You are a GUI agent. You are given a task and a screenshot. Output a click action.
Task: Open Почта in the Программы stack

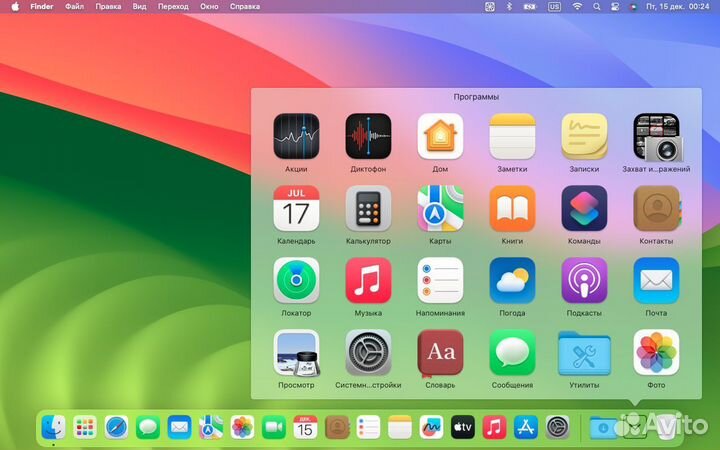[x=656, y=281]
